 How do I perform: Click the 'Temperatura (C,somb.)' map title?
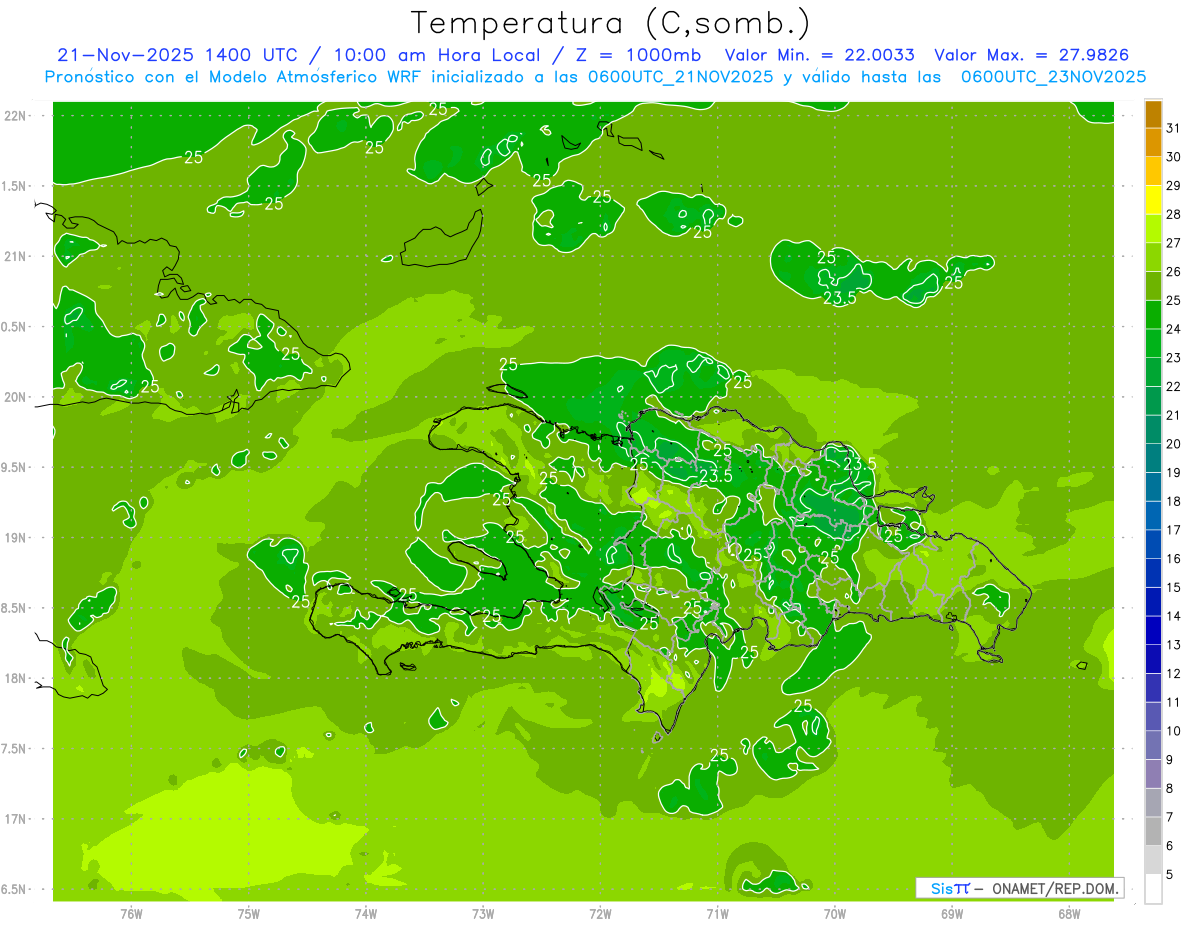click(x=610, y=23)
